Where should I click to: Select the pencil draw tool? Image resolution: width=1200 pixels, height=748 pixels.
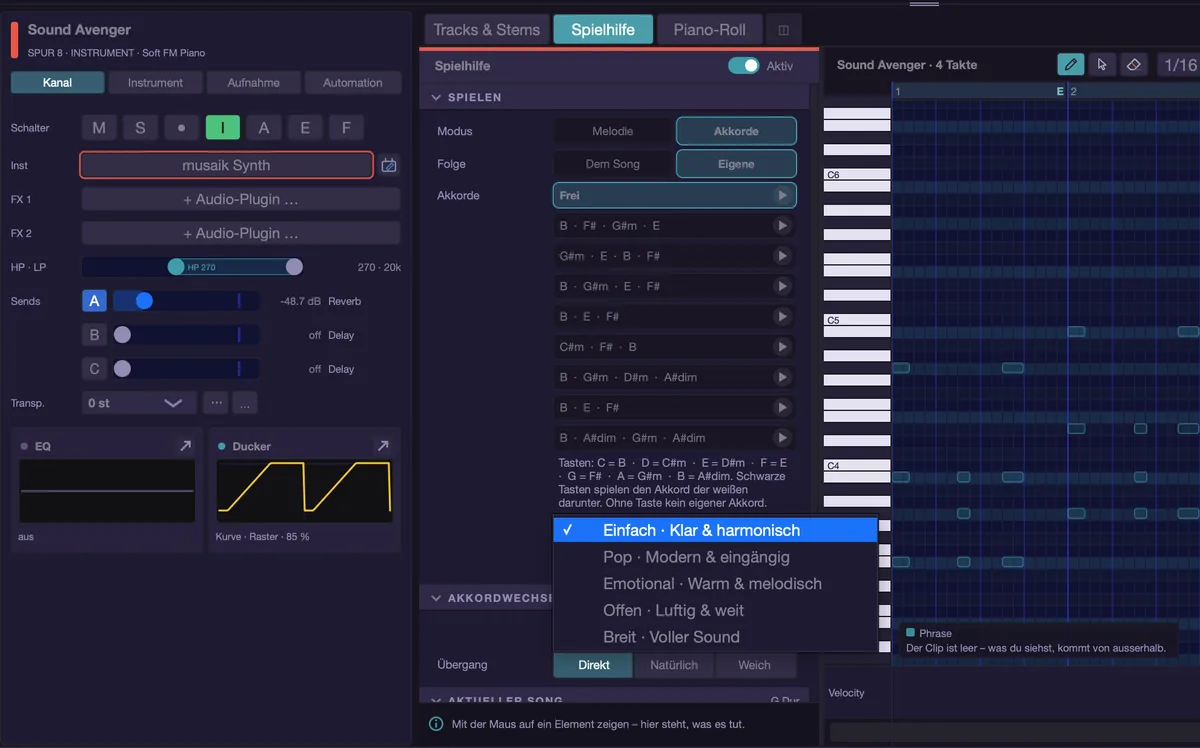[1071, 65]
